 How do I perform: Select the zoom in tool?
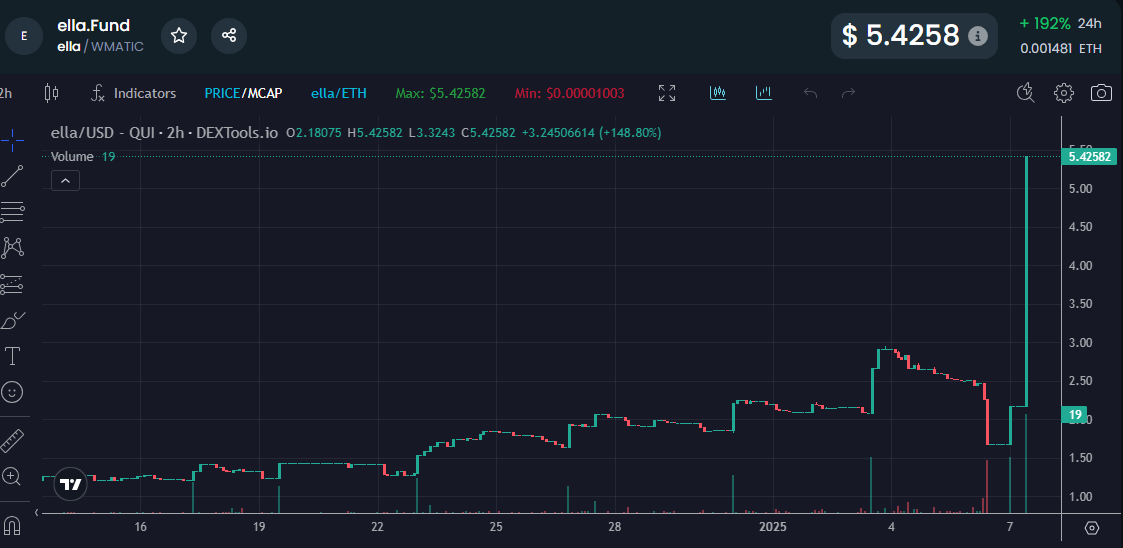point(11,476)
